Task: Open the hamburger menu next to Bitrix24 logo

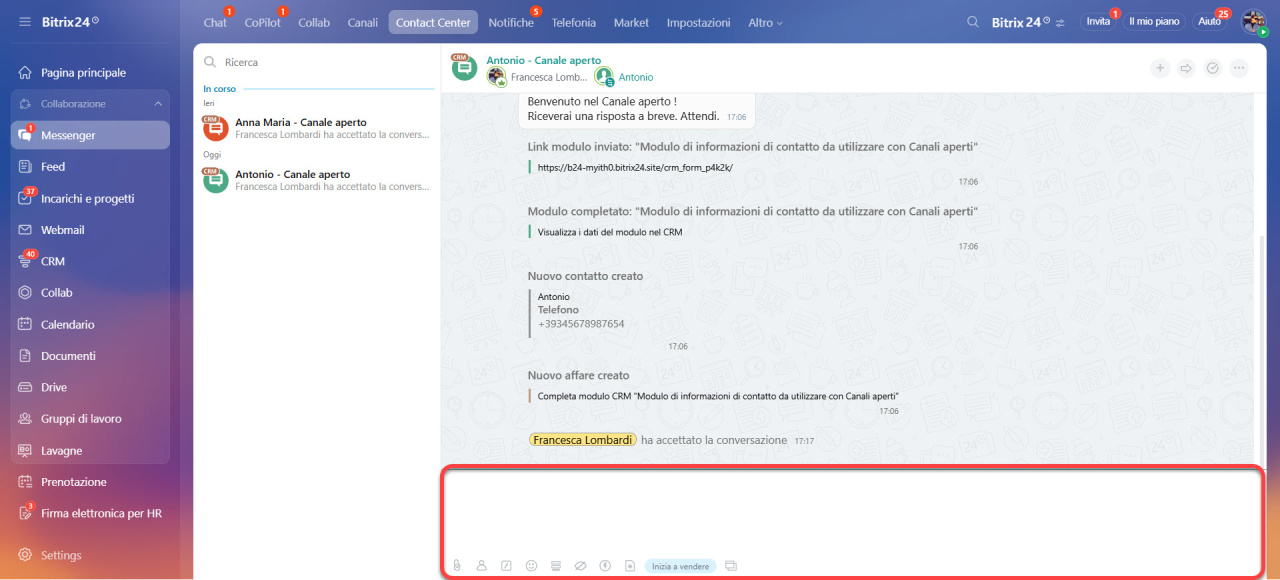Action: 24,21
